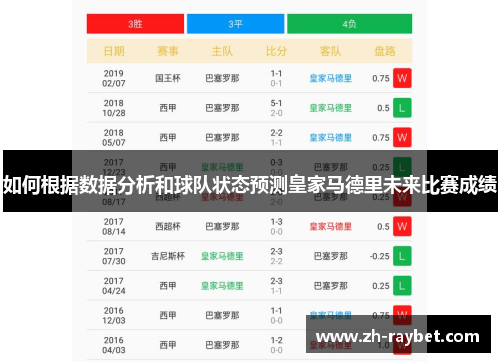The image size is (500, 362).
Task: Click the green L badge in 2017 04/24 row
Action: click(x=402, y=286)
